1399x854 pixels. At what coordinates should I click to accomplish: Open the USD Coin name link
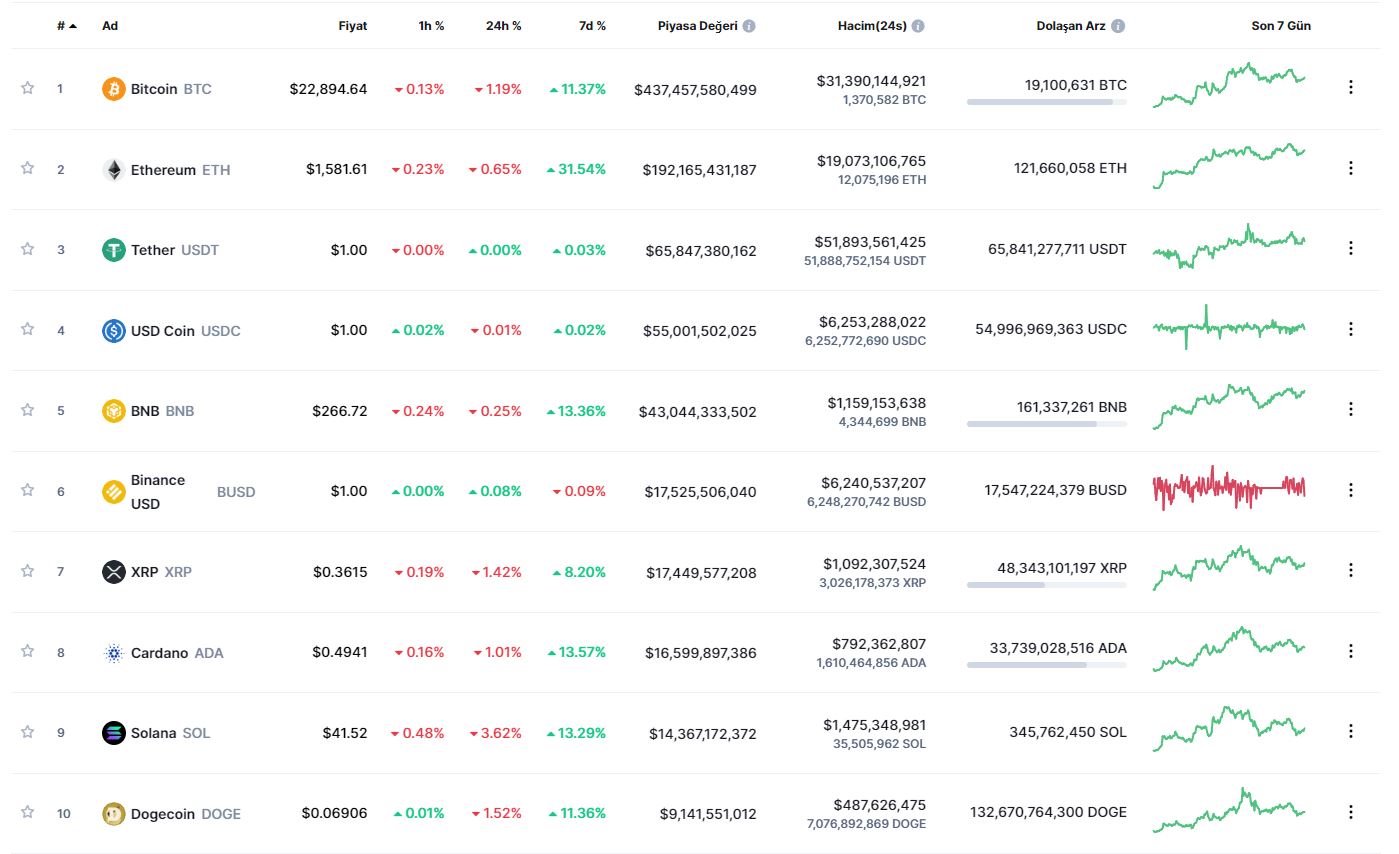tap(163, 331)
